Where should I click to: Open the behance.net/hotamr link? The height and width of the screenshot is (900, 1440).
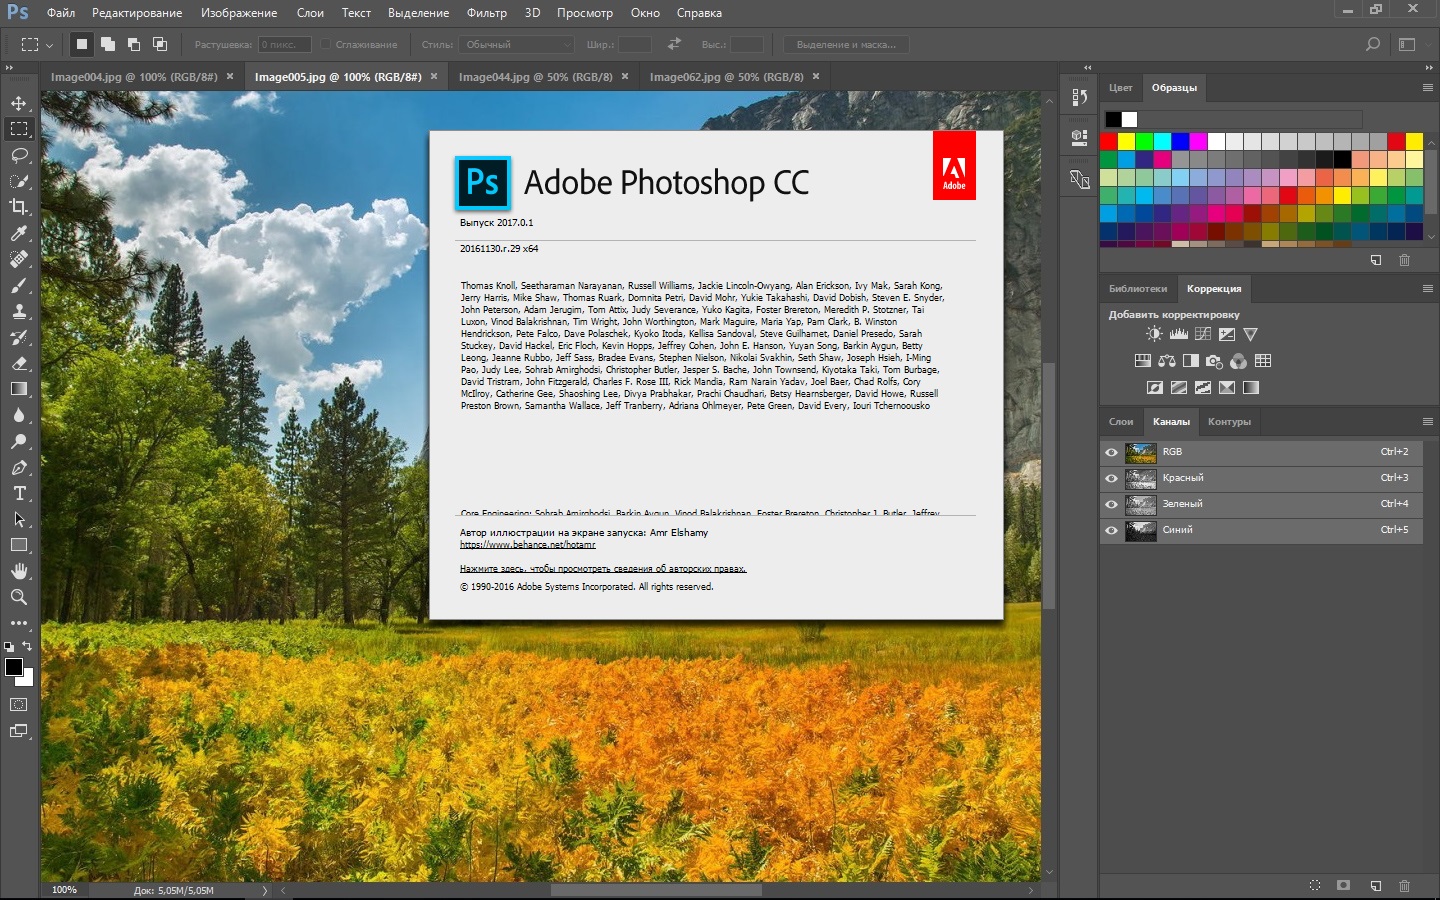527,545
